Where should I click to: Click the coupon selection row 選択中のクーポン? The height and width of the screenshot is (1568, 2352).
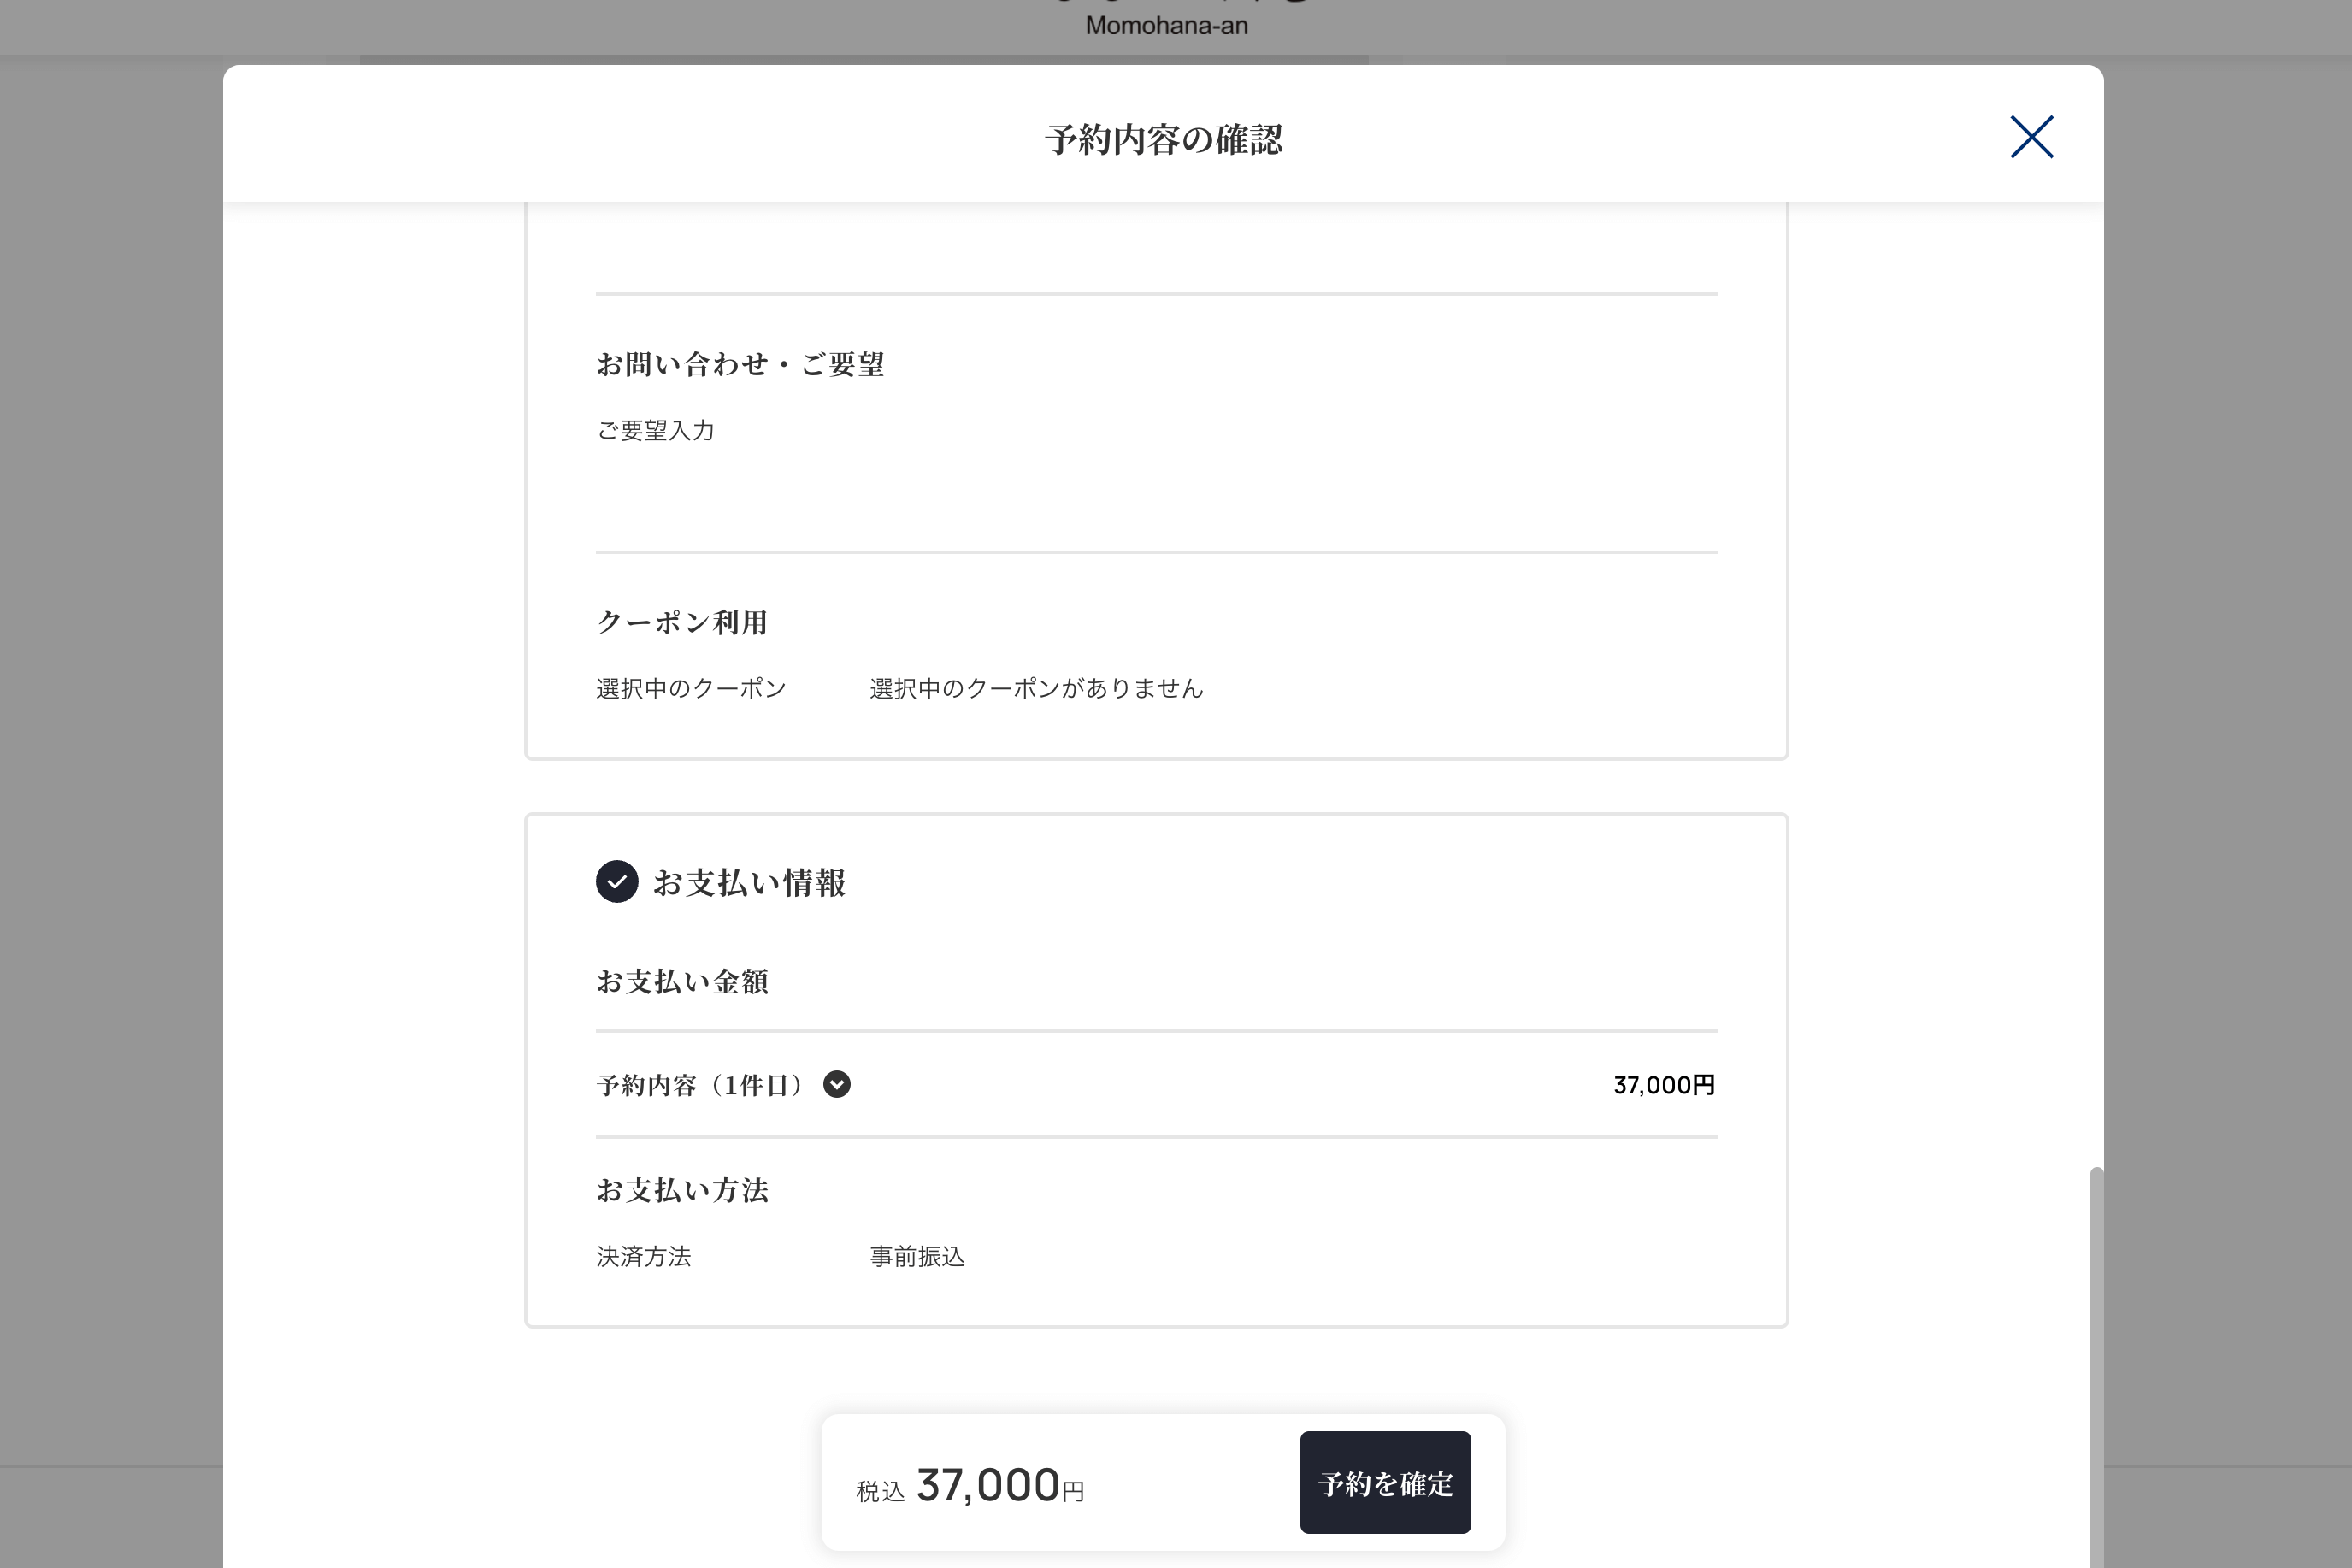692,687
